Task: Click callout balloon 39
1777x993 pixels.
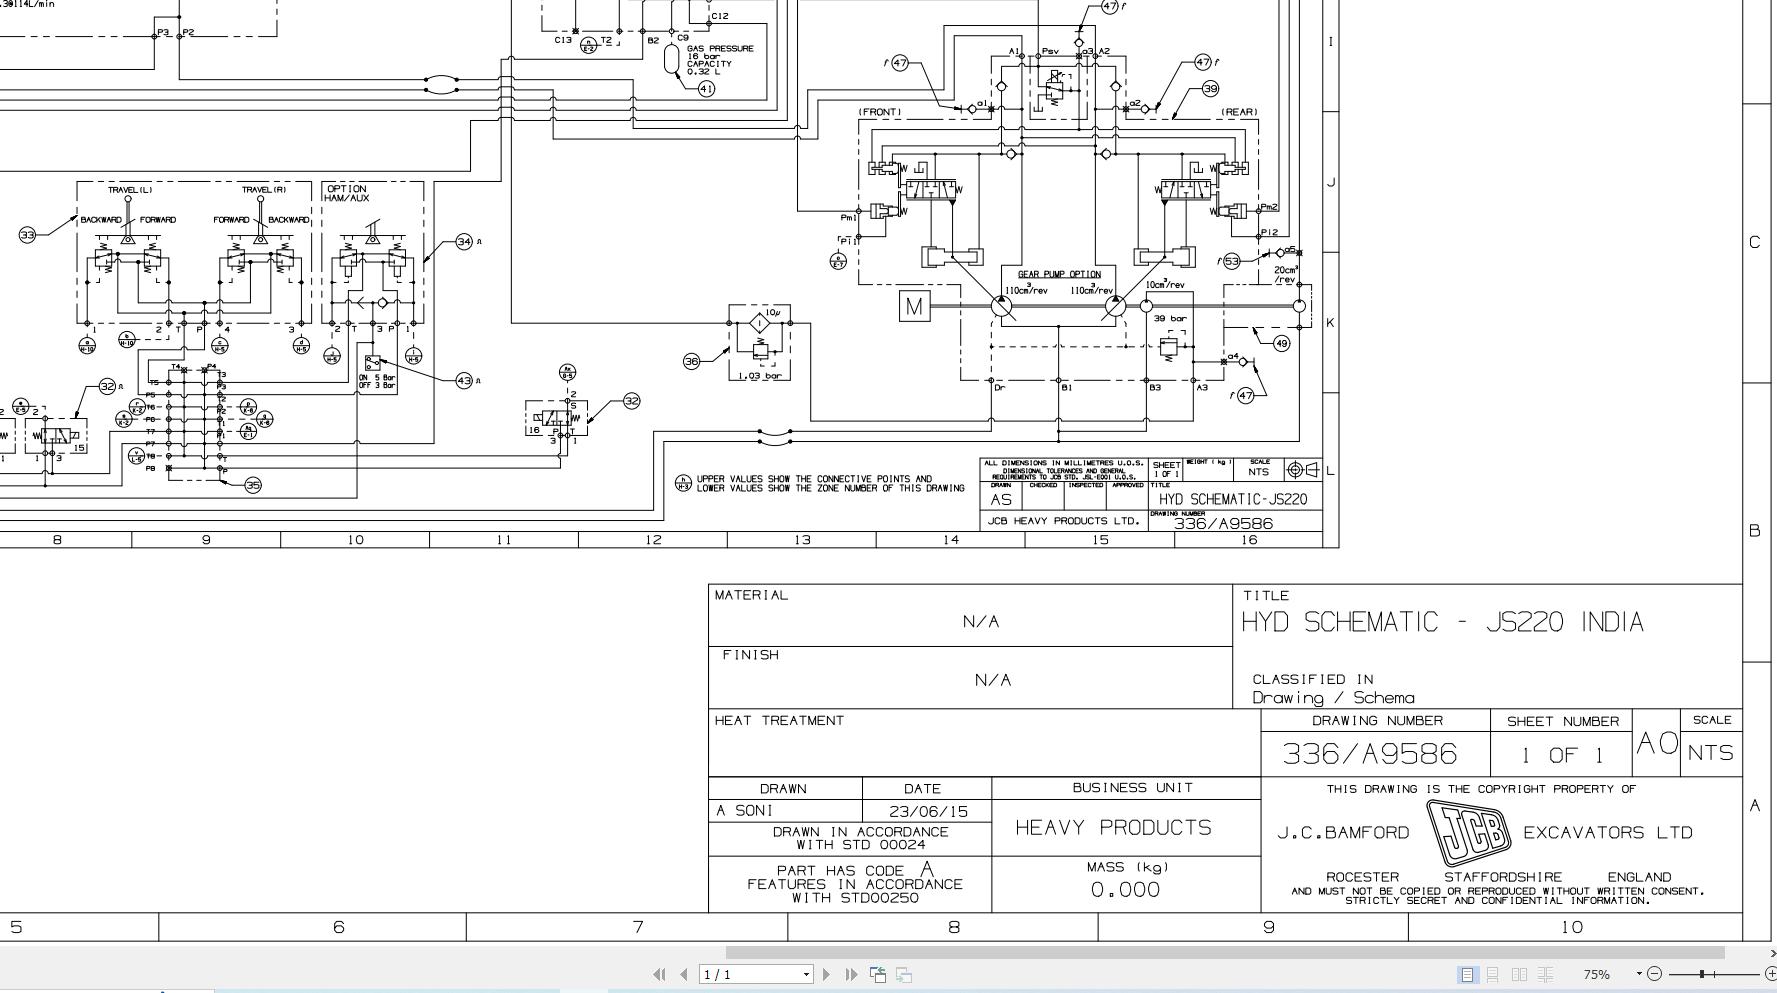Action: (x=1210, y=89)
